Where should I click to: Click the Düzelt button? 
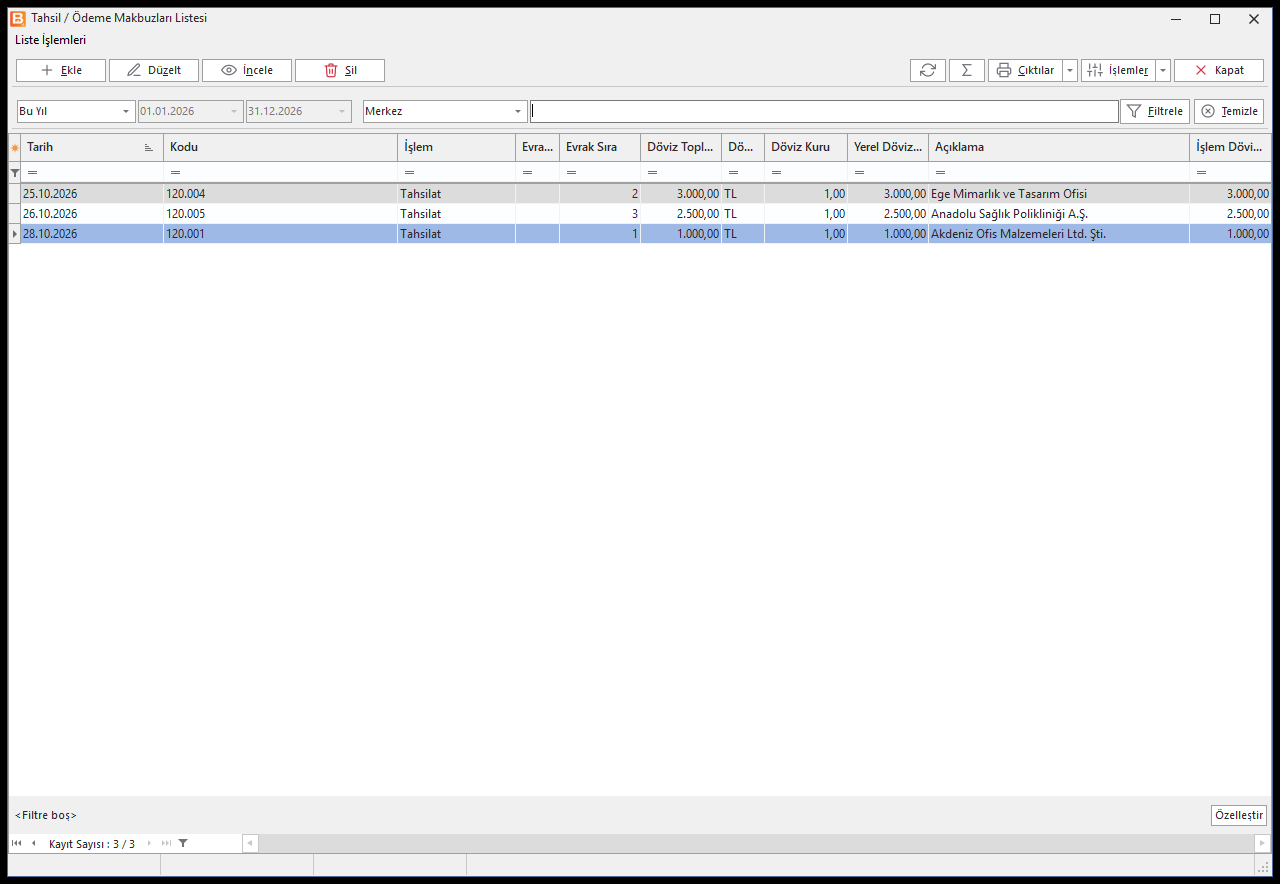point(154,70)
